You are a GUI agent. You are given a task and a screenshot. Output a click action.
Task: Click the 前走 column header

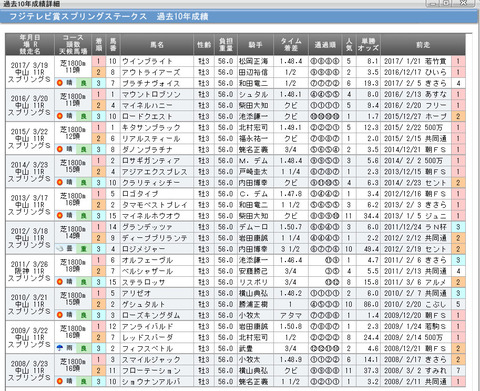coord(423,45)
